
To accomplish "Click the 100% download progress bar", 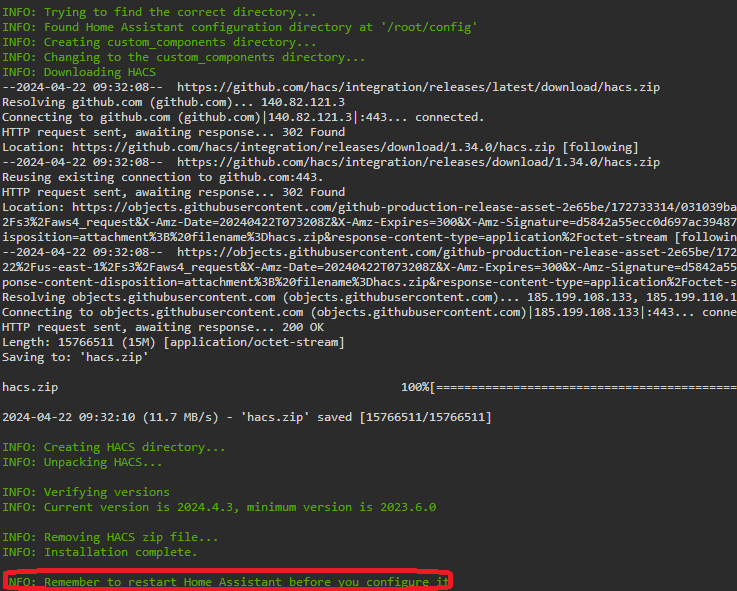I will coord(569,388).
